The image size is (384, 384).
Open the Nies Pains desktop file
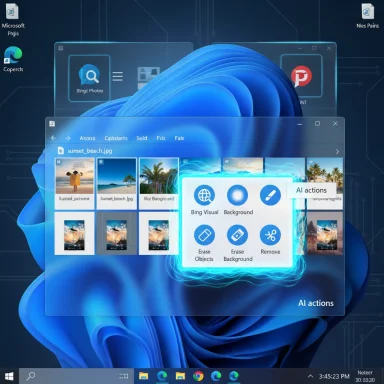click(x=367, y=16)
